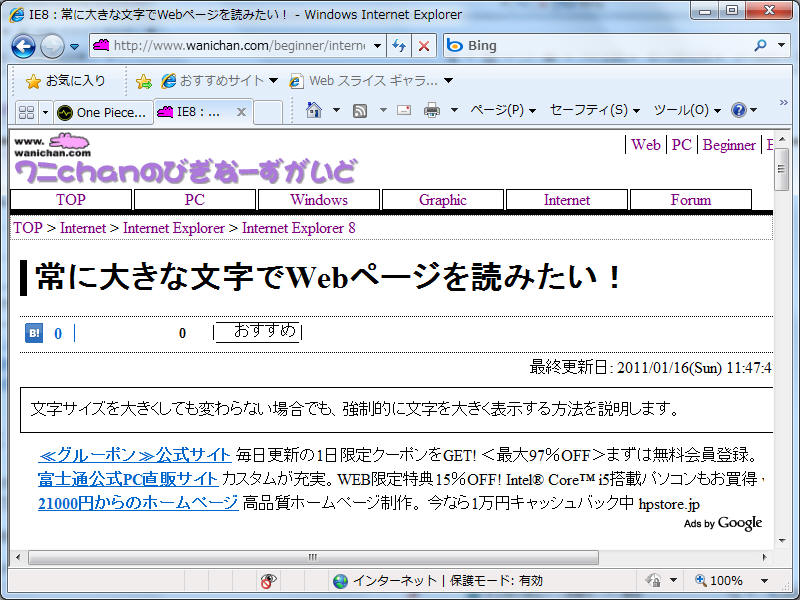Open the Web スライス ギャラリー item
800x600 pixels.
pos(371,81)
